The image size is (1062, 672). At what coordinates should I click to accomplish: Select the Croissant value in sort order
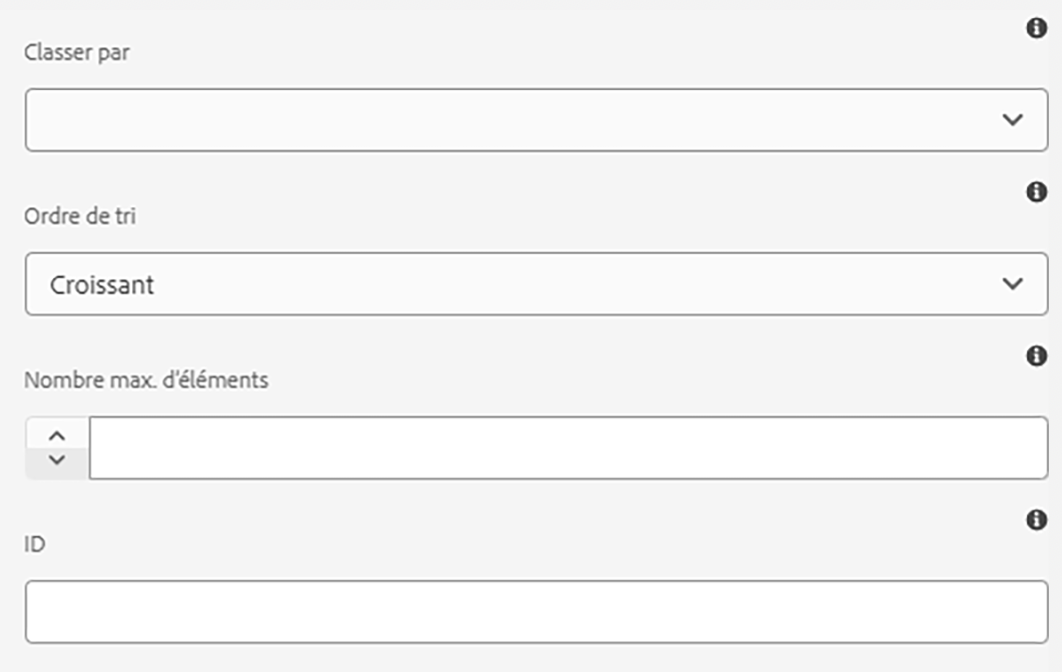coord(102,284)
